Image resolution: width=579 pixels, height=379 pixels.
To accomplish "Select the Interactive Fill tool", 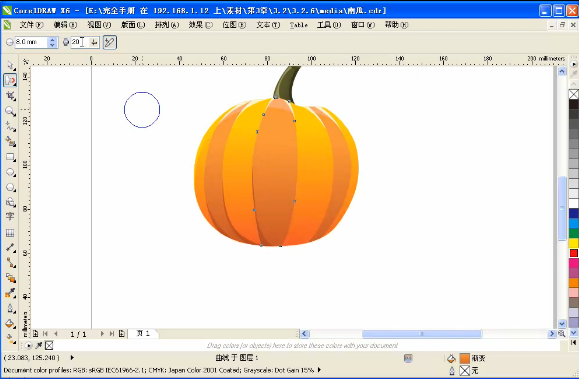I will tap(10, 338).
